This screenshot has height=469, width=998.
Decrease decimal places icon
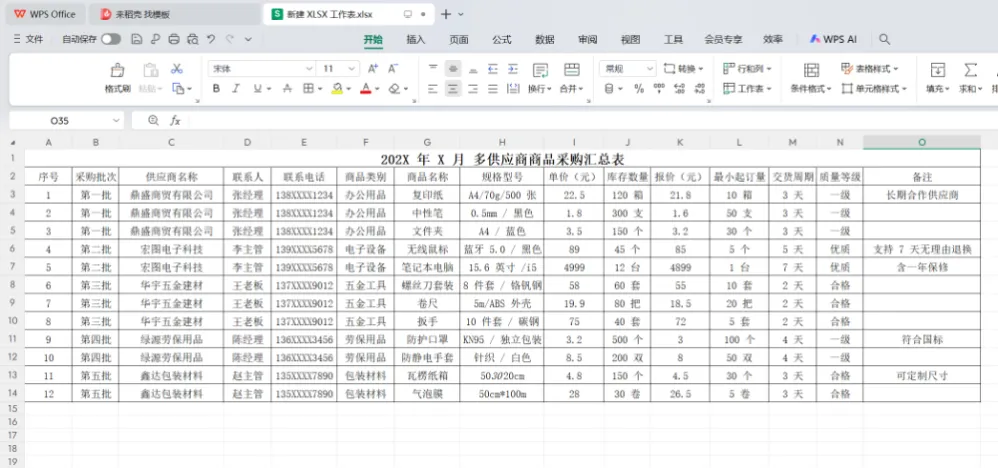point(699,89)
